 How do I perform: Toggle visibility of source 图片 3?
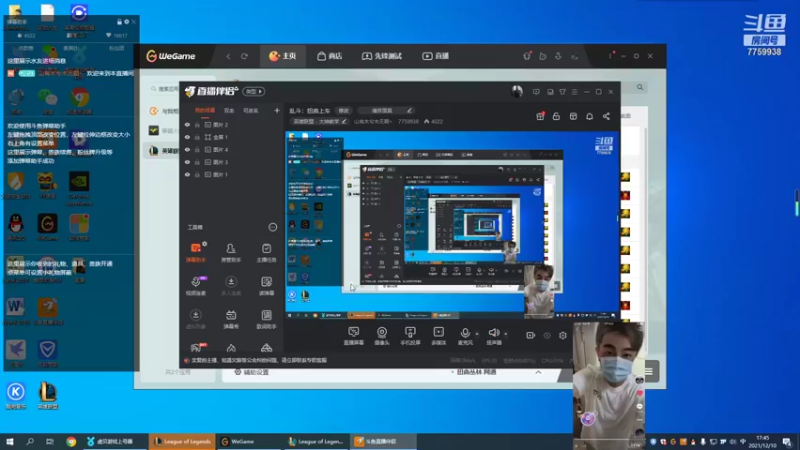click(187, 162)
